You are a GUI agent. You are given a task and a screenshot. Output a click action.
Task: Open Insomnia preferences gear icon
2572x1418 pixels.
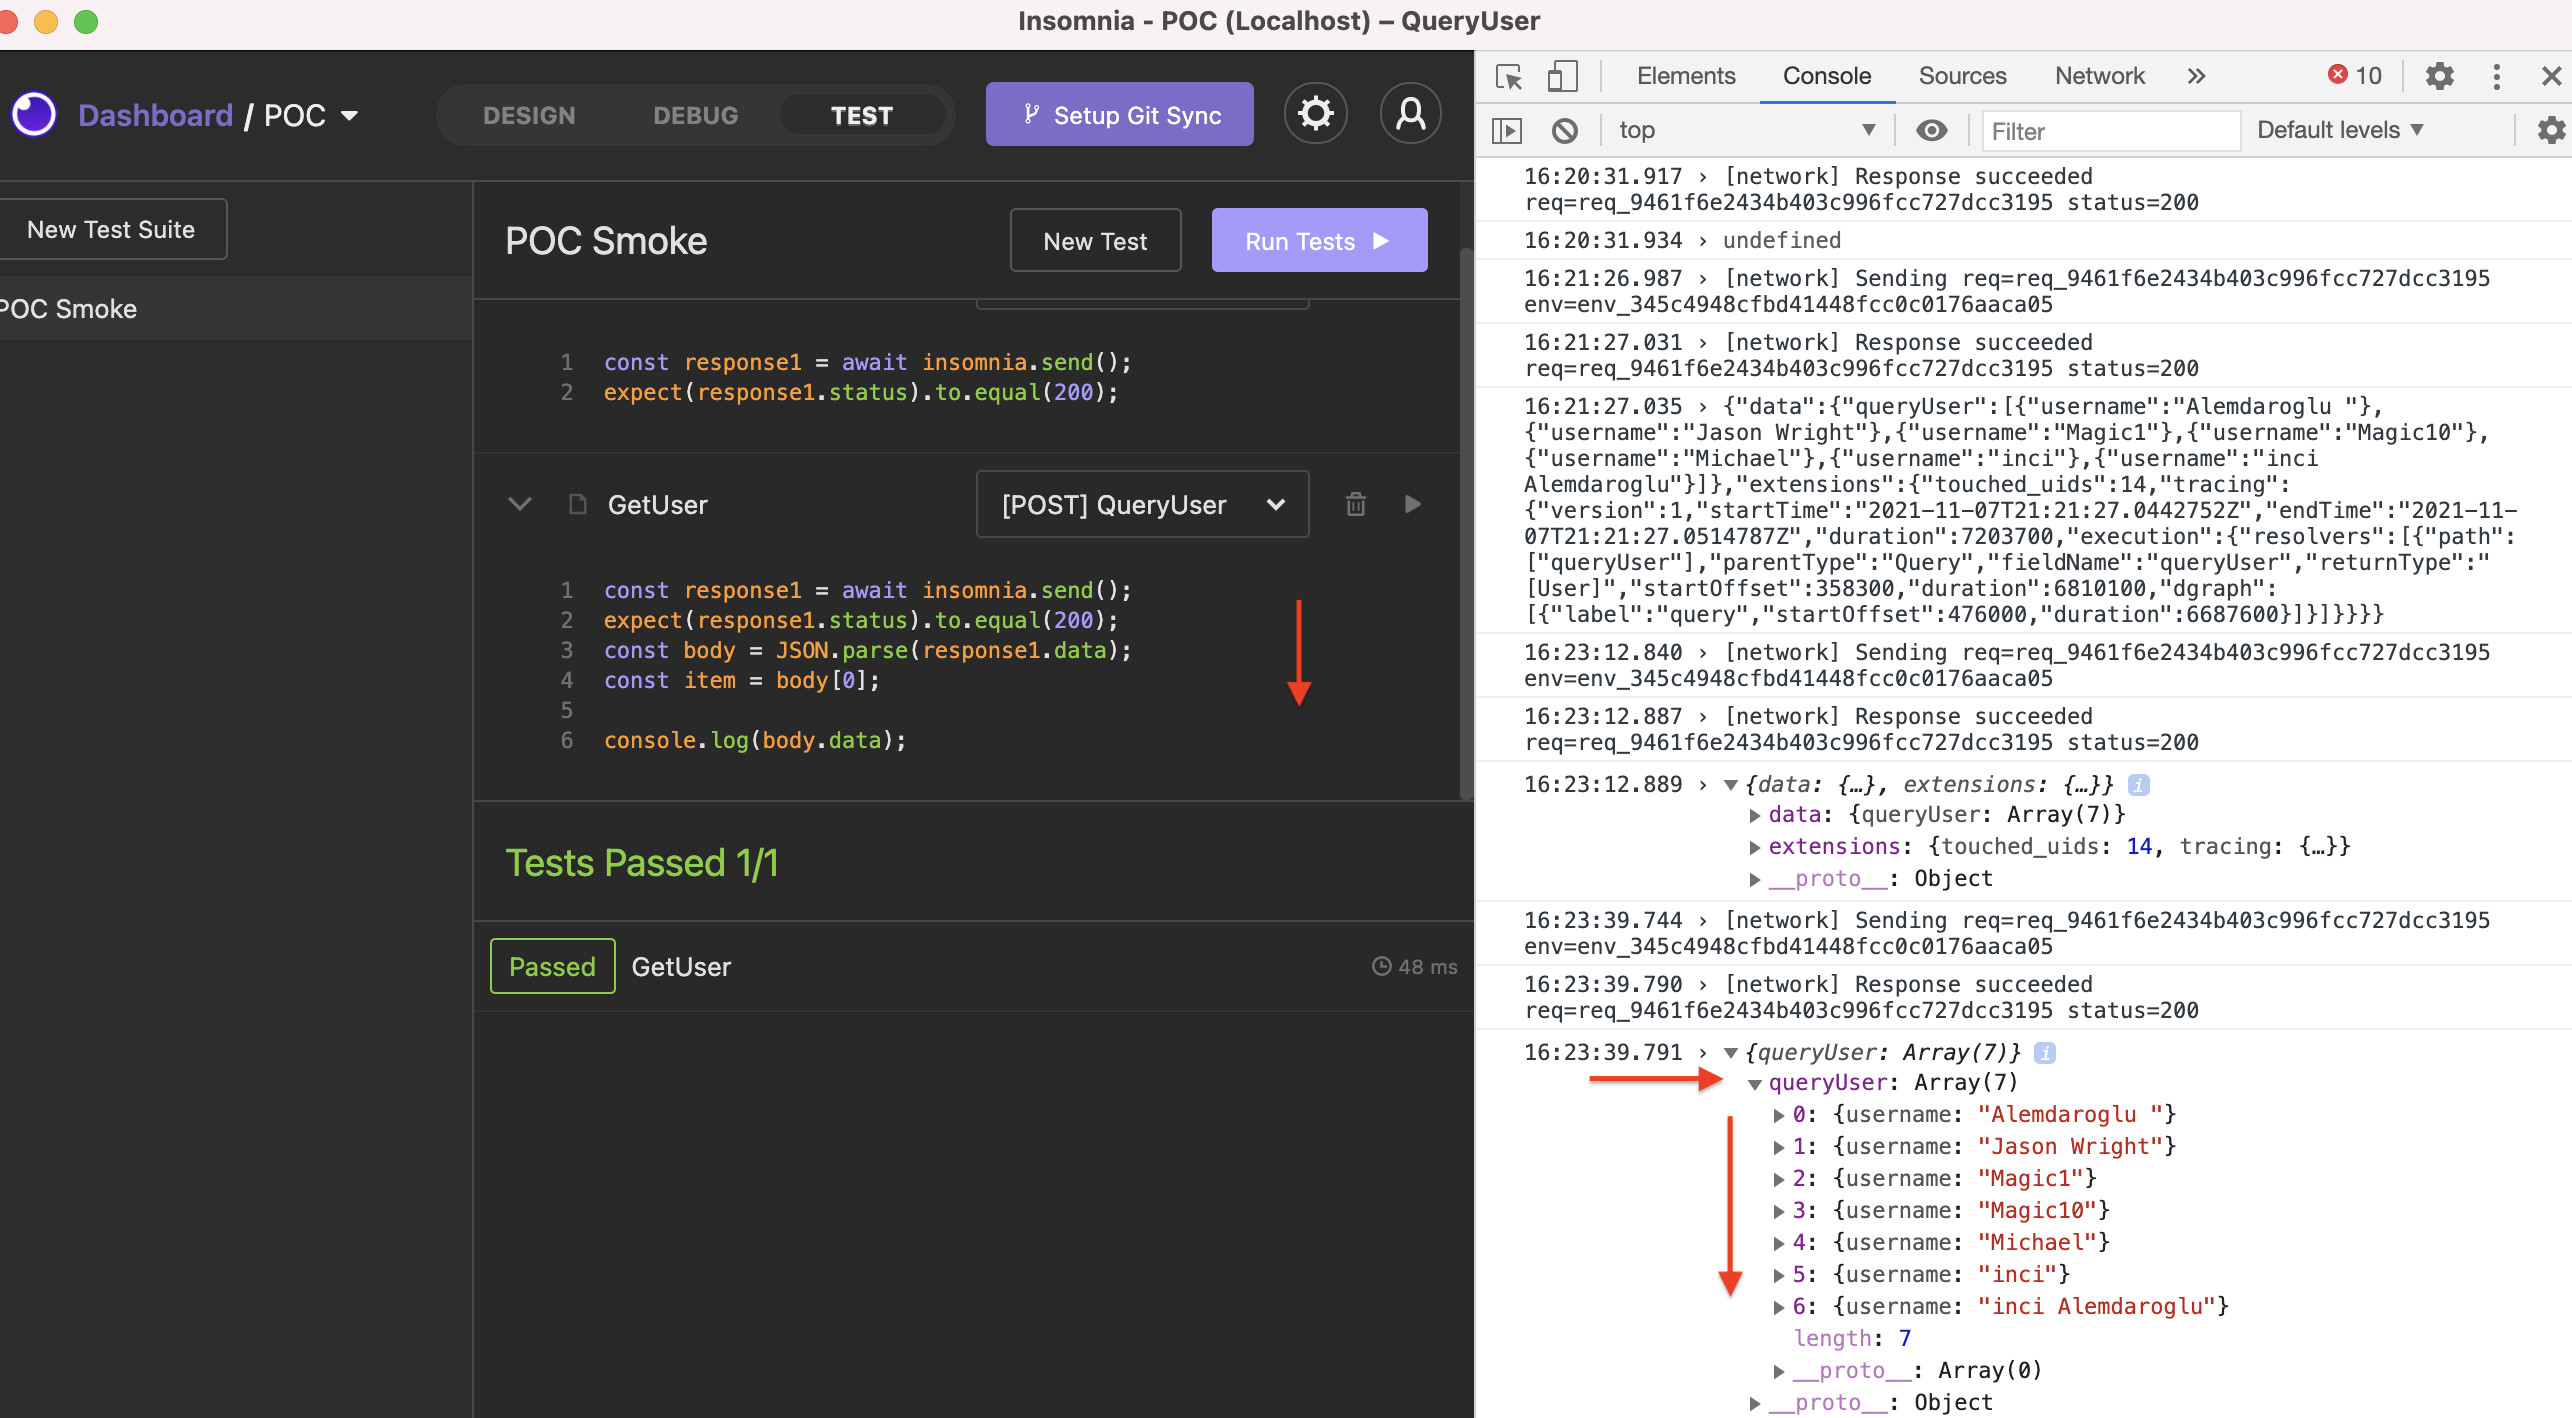pyautogui.click(x=1316, y=113)
